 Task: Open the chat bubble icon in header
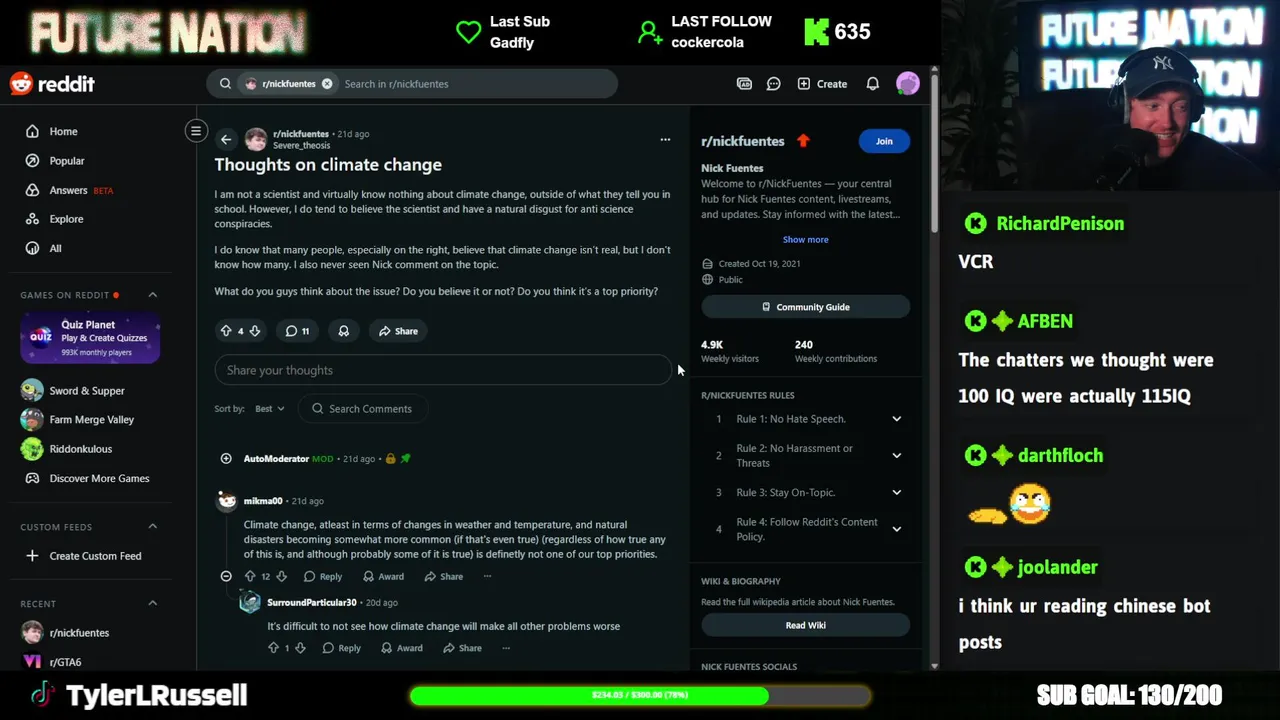773,84
